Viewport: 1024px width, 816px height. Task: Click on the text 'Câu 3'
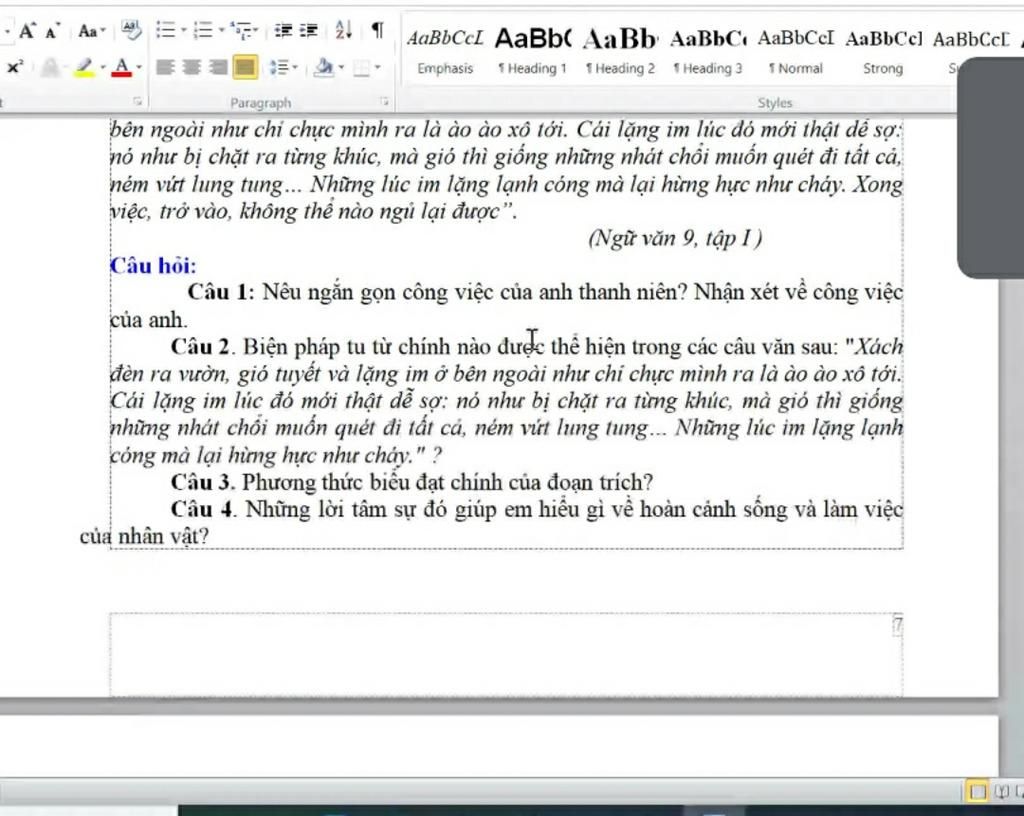pos(202,482)
